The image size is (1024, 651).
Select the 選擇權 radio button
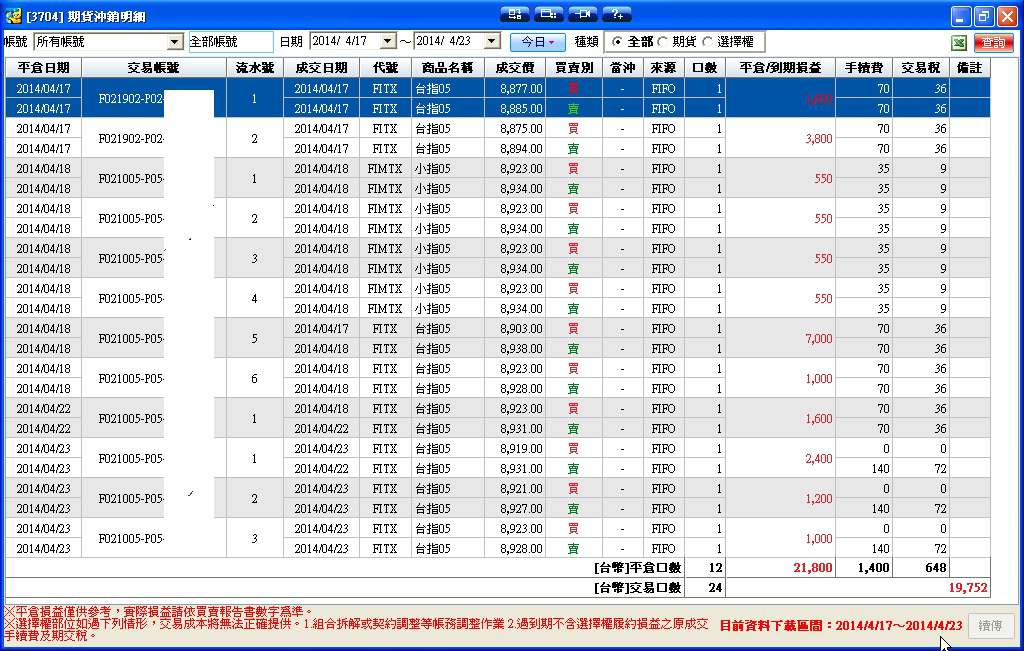[x=707, y=42]
